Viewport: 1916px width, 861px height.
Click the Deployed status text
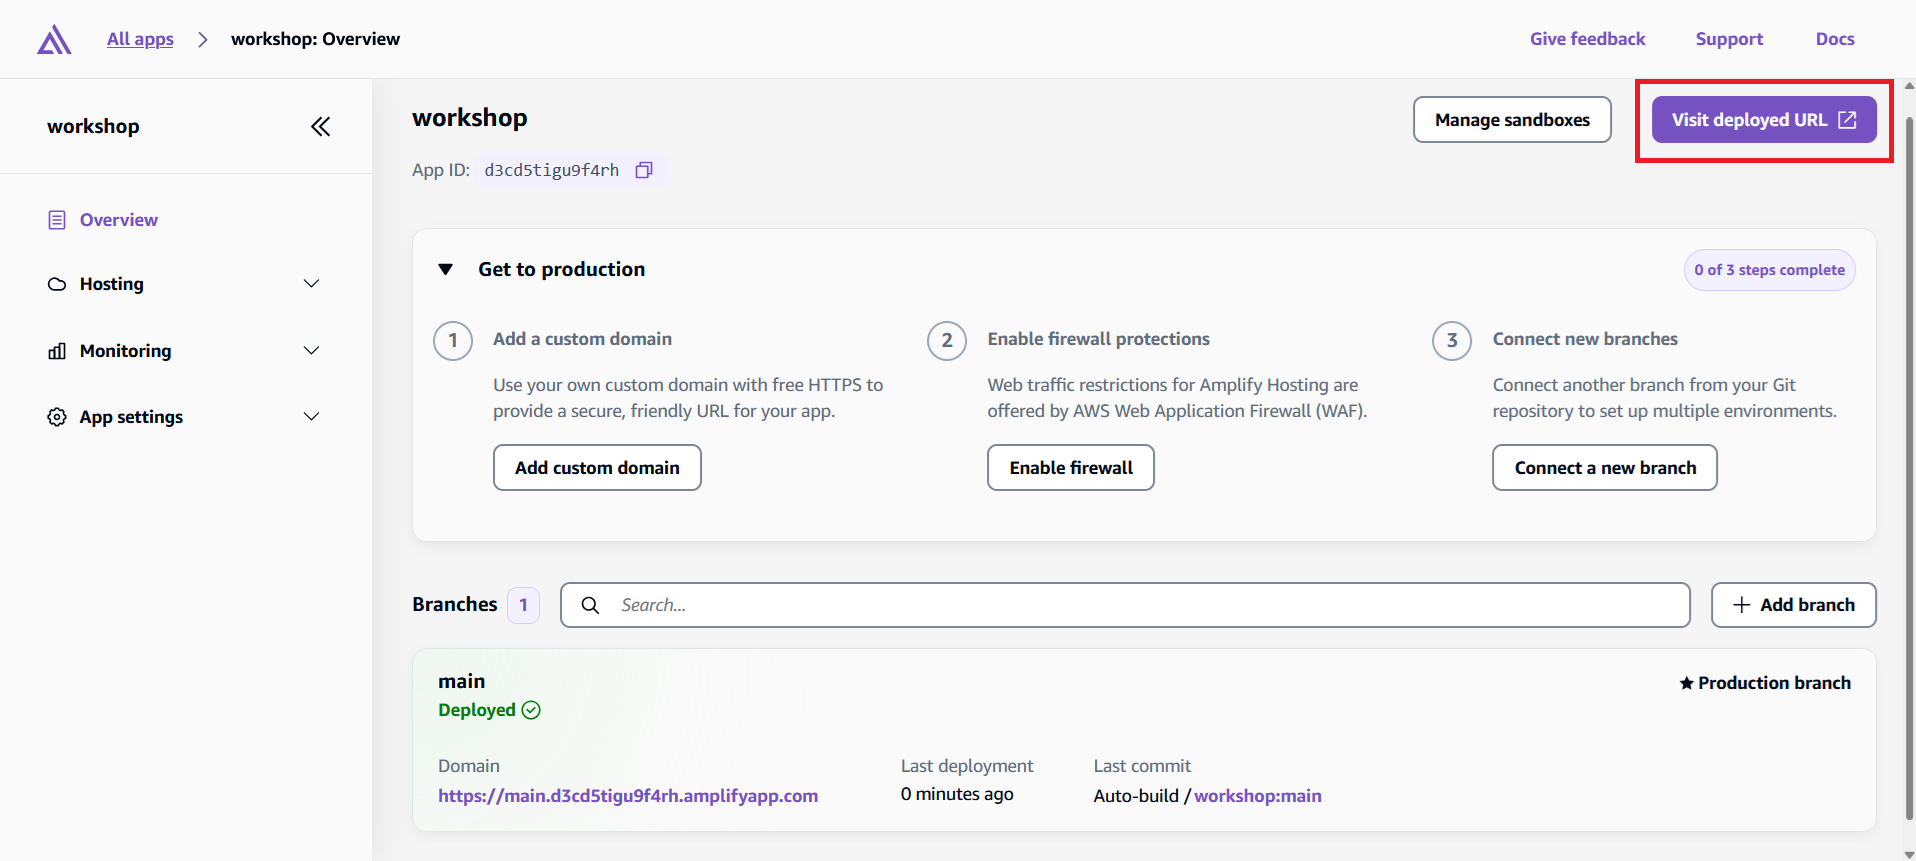coord(477,710)
